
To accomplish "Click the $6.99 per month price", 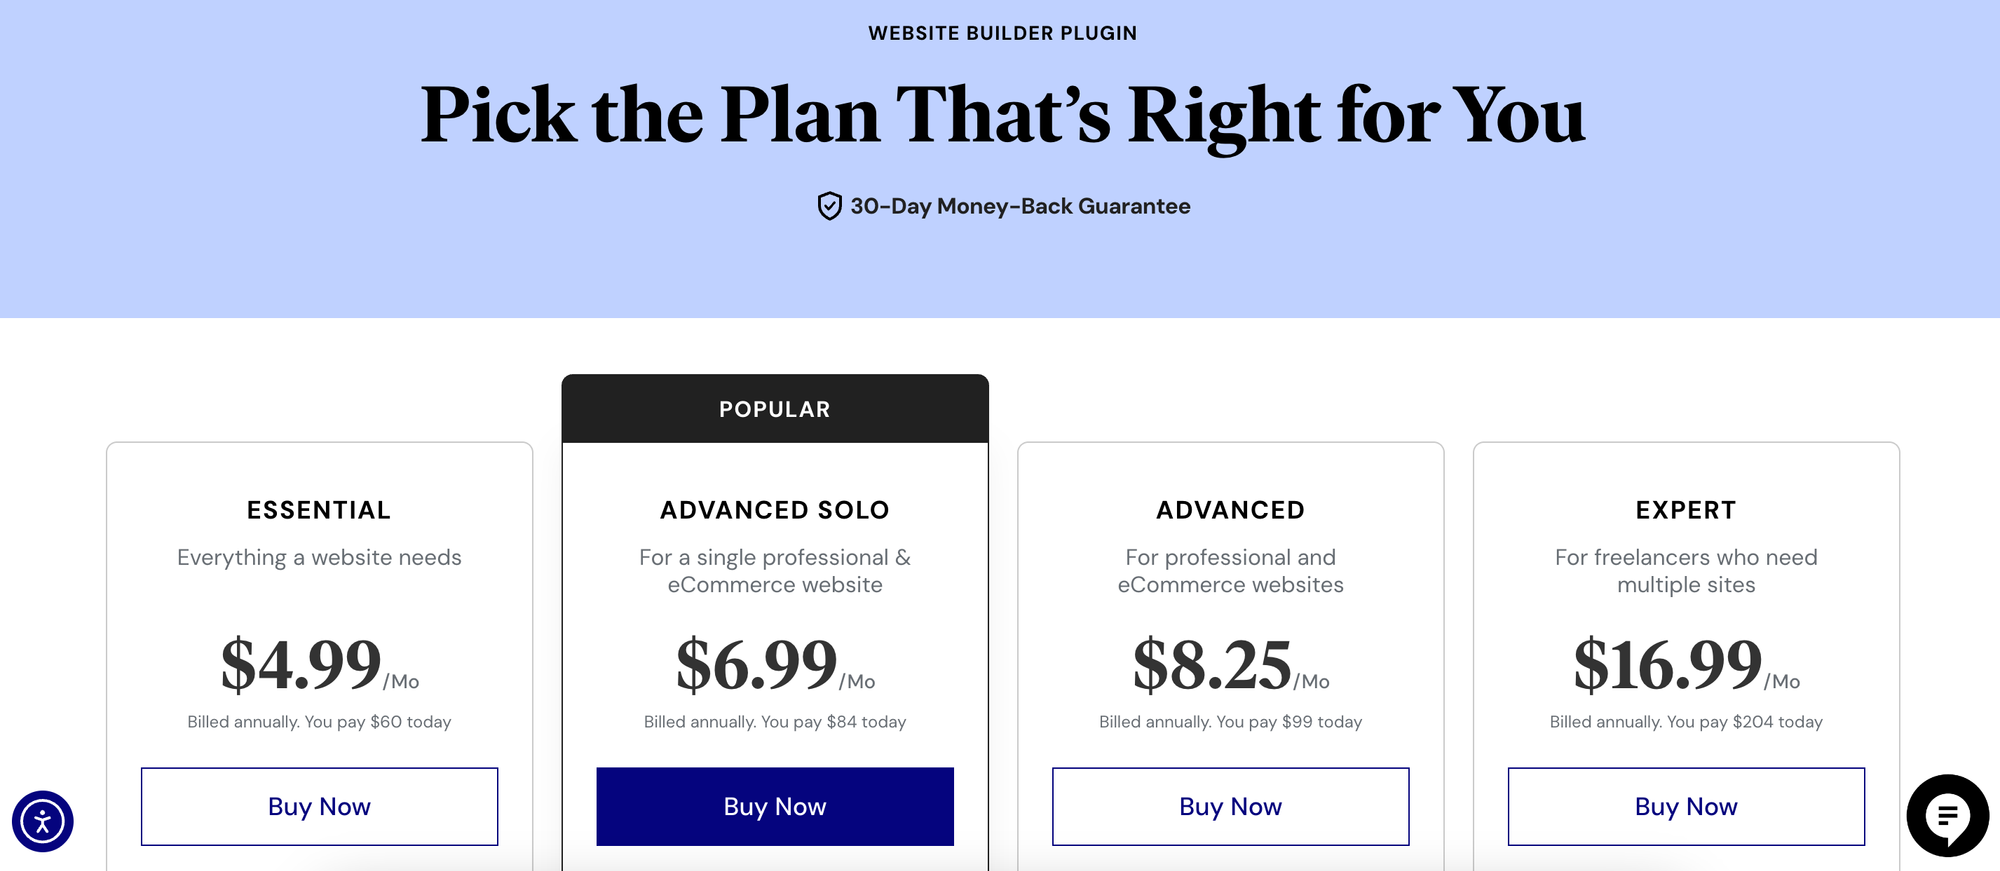I will tap(757, 665).
